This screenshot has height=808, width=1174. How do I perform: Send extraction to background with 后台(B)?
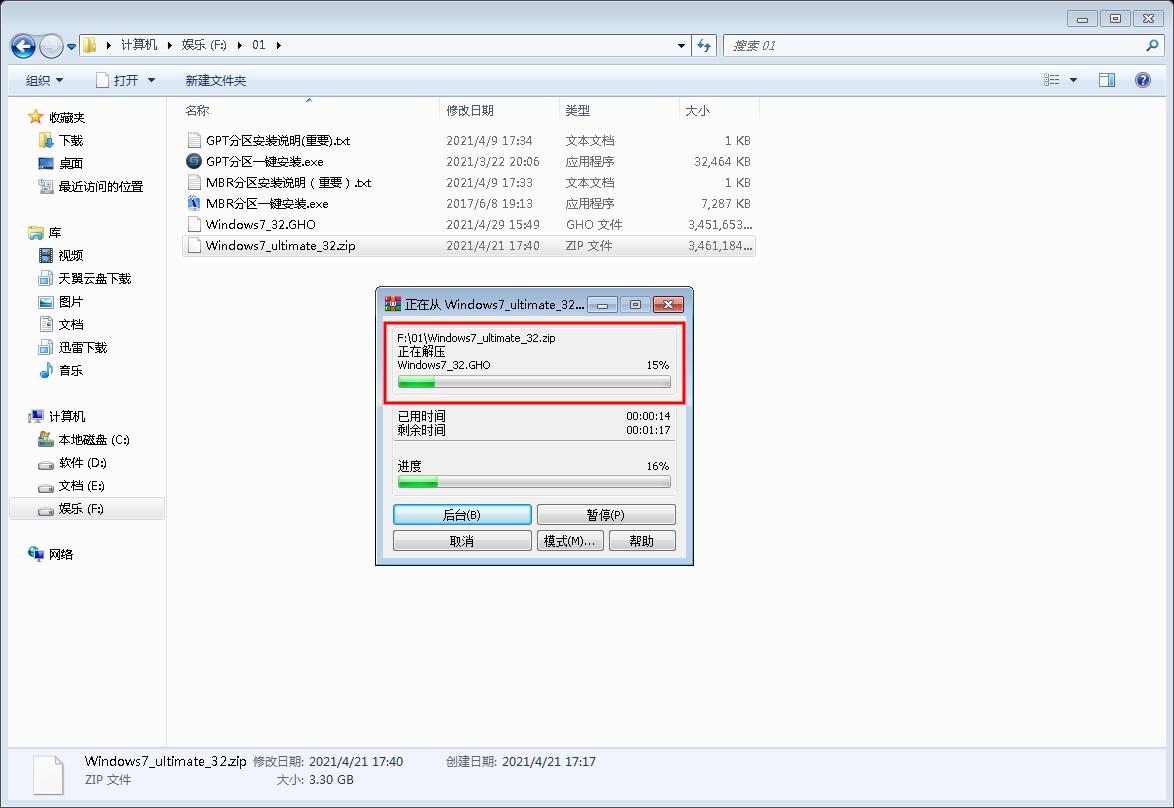(461, 514)
